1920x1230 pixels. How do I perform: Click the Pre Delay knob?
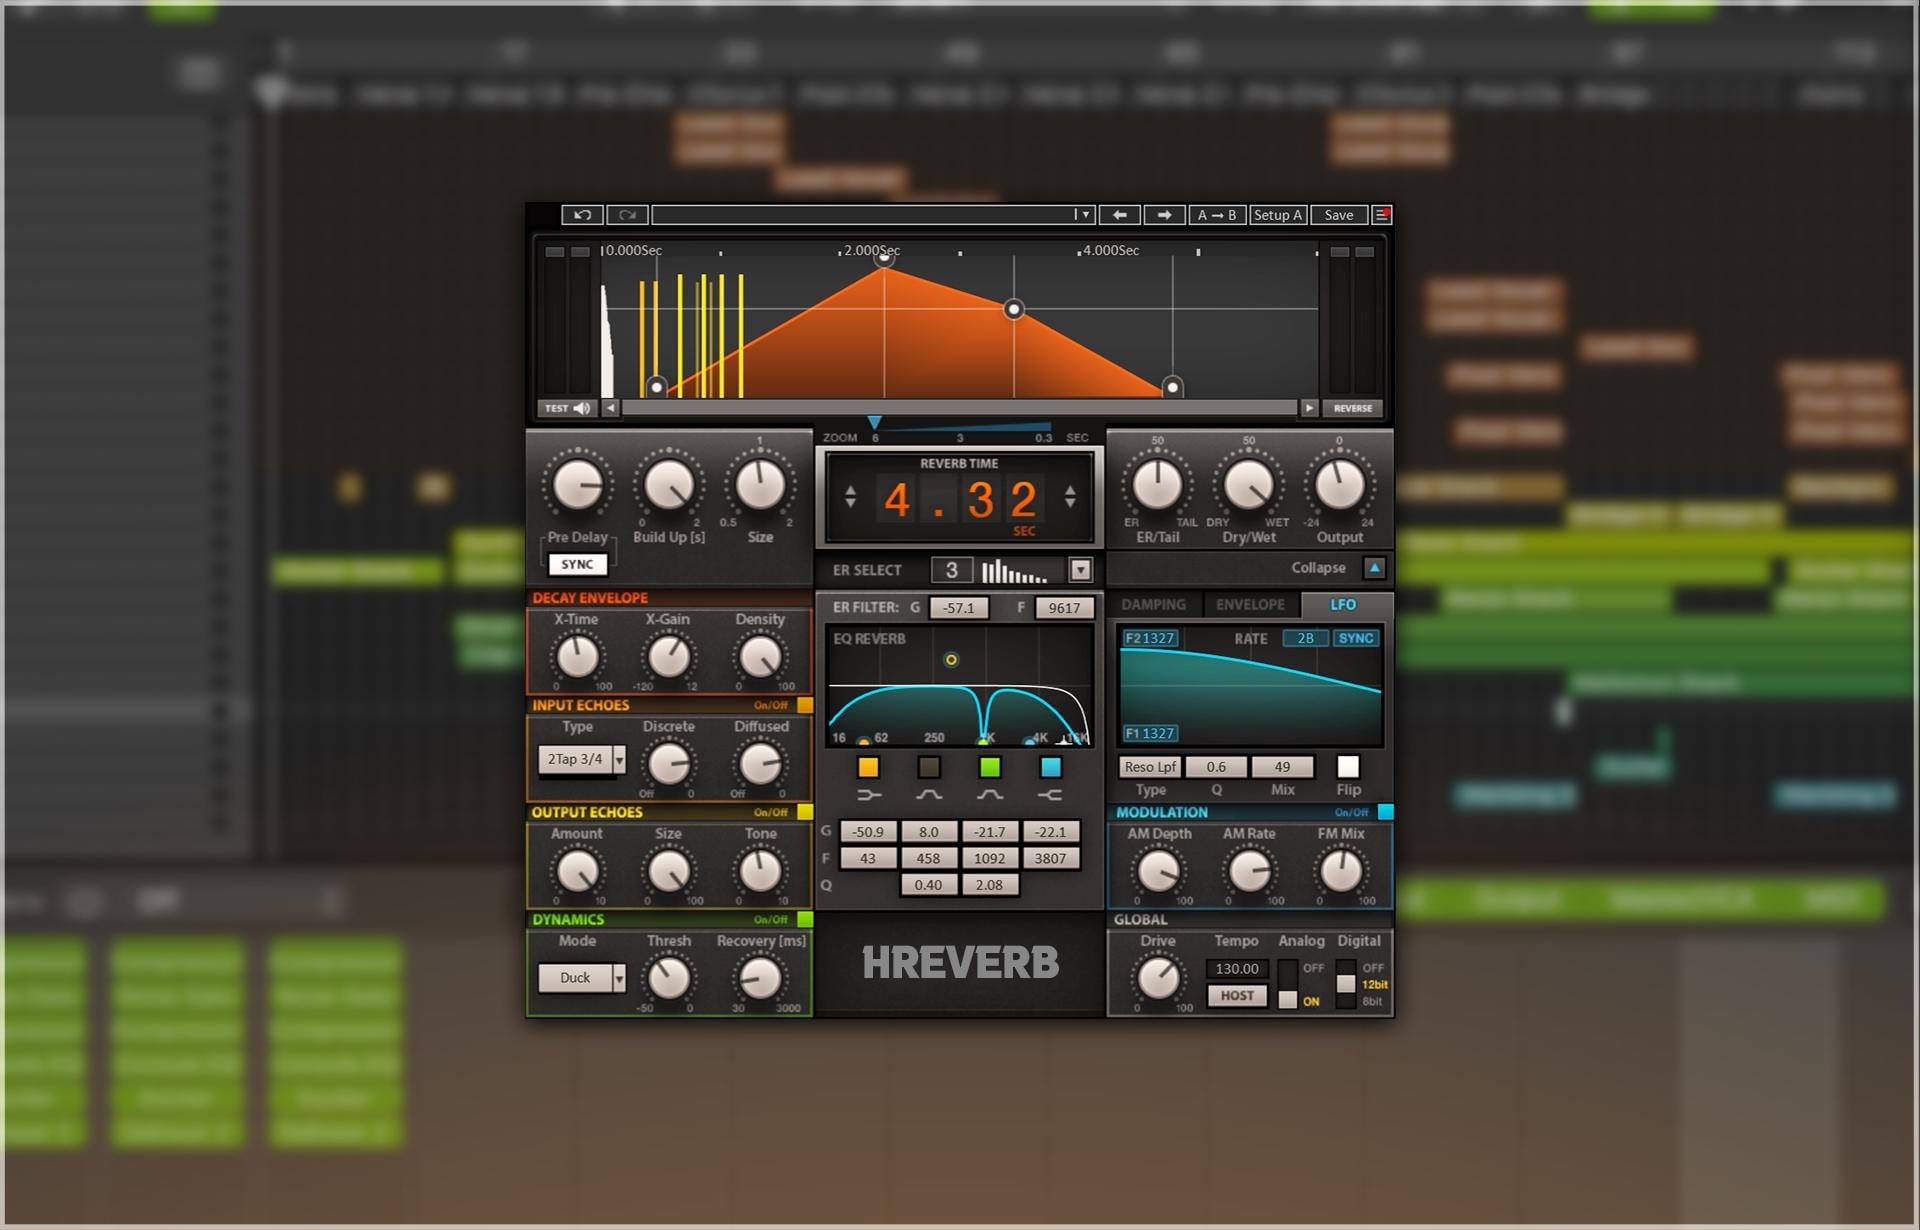(x=578, y=486)
